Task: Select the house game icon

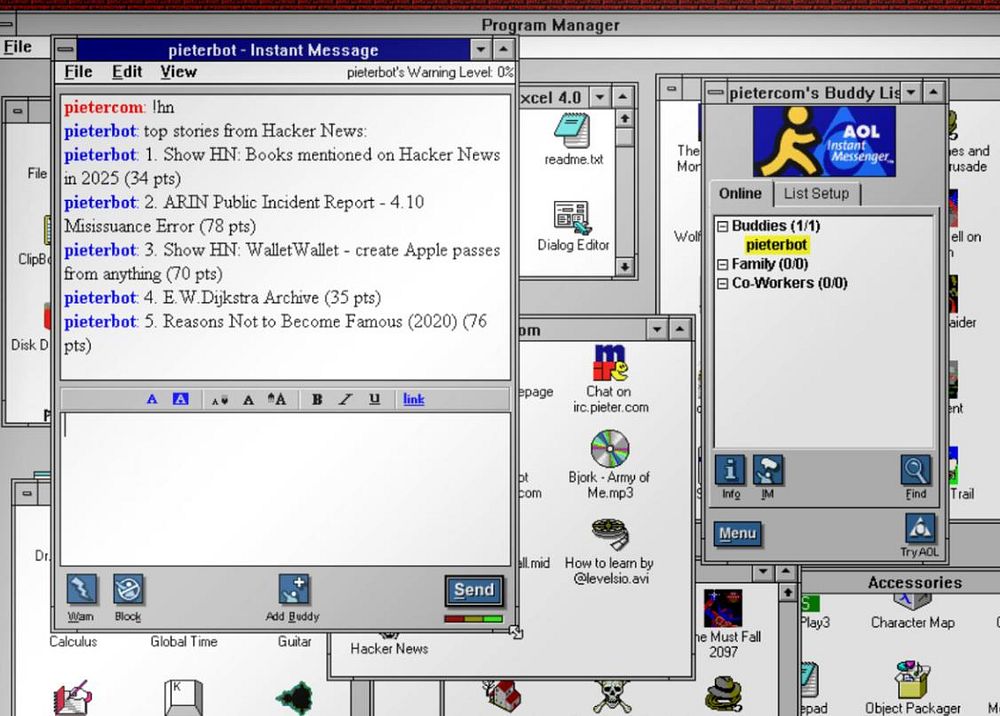Action: (x=503, y=696)
